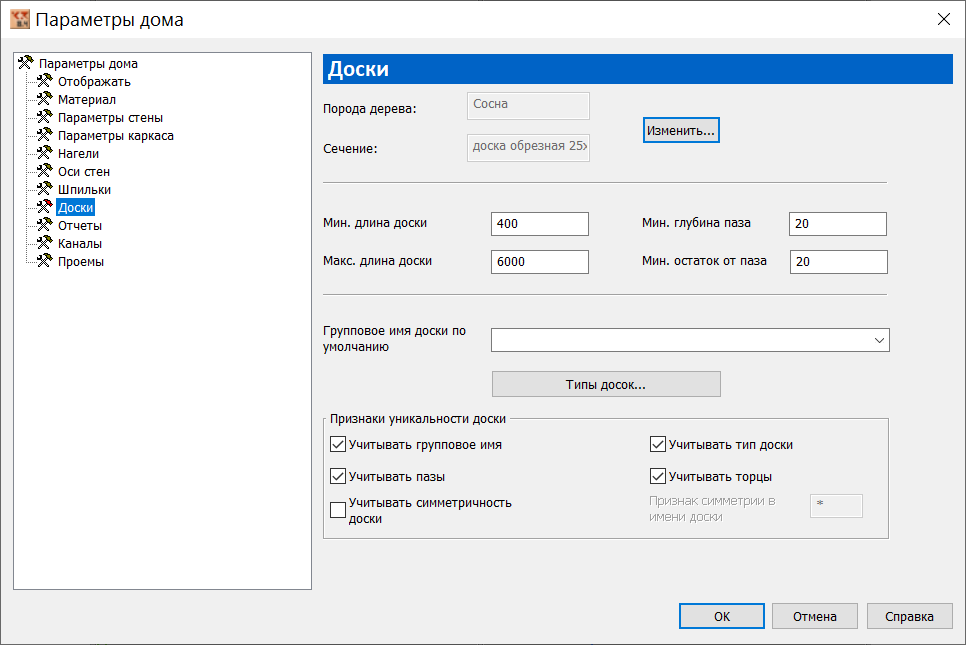Viewport: 966px width, 645px height.
Task: Confirm with the OK button
Action: (721, 616)
